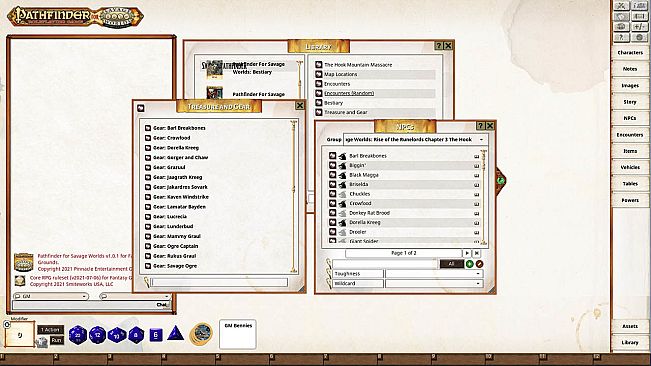Click the token icon for Crowfood NPC
Viewport: 651px width, 366px height.
click(342, 203)
